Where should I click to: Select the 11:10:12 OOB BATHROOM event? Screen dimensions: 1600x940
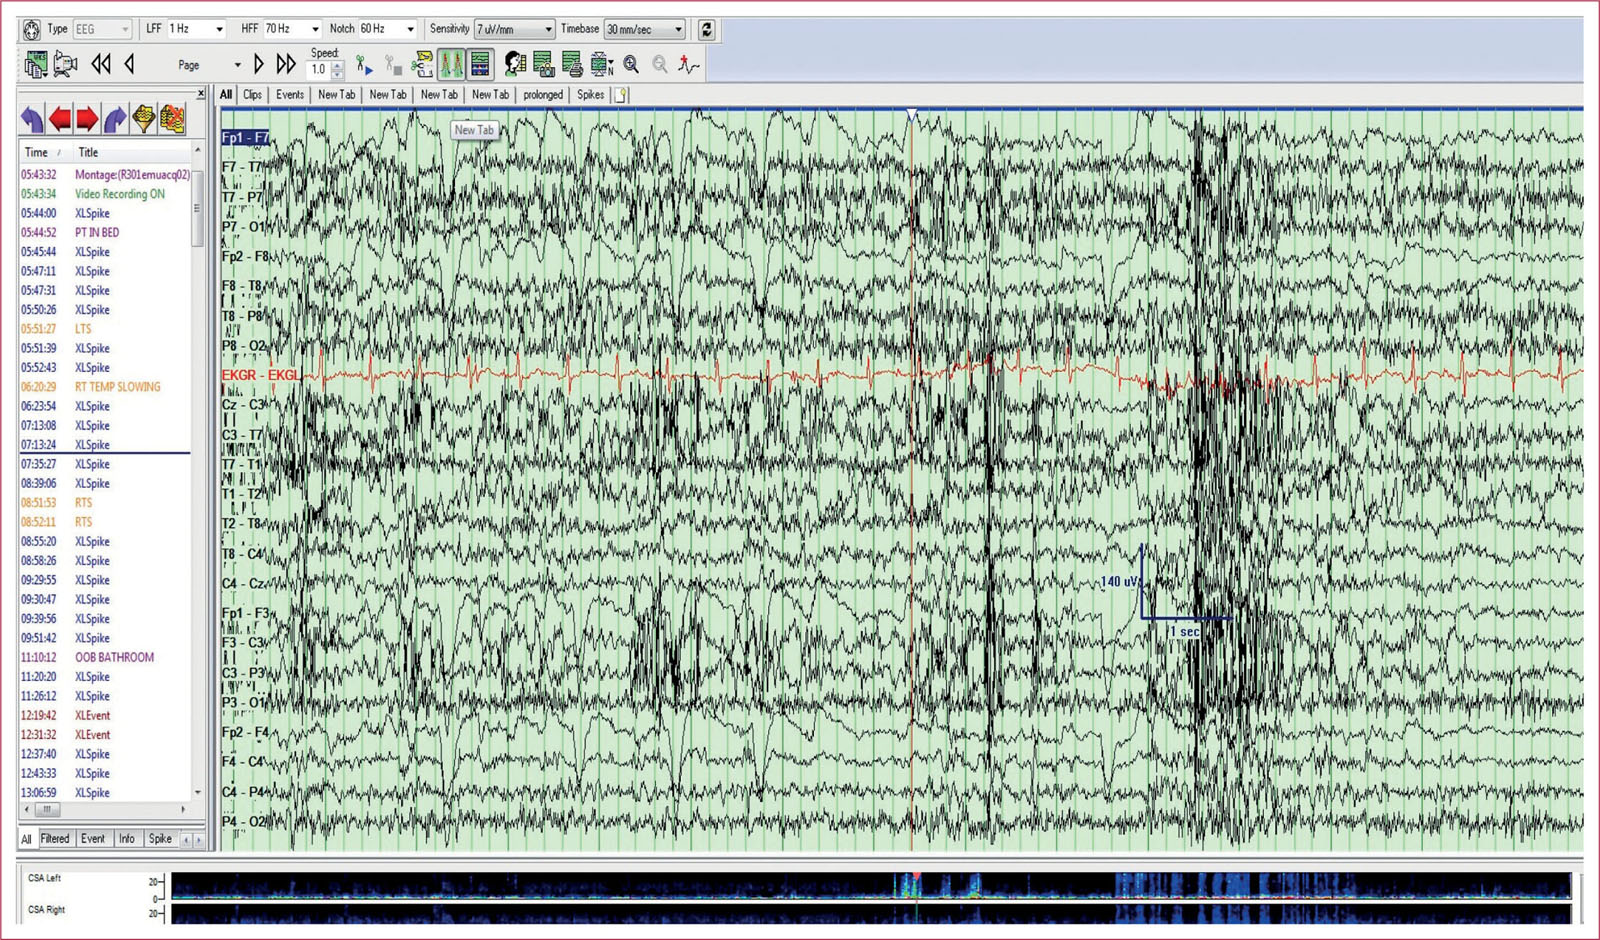click(x=105, y=658)
